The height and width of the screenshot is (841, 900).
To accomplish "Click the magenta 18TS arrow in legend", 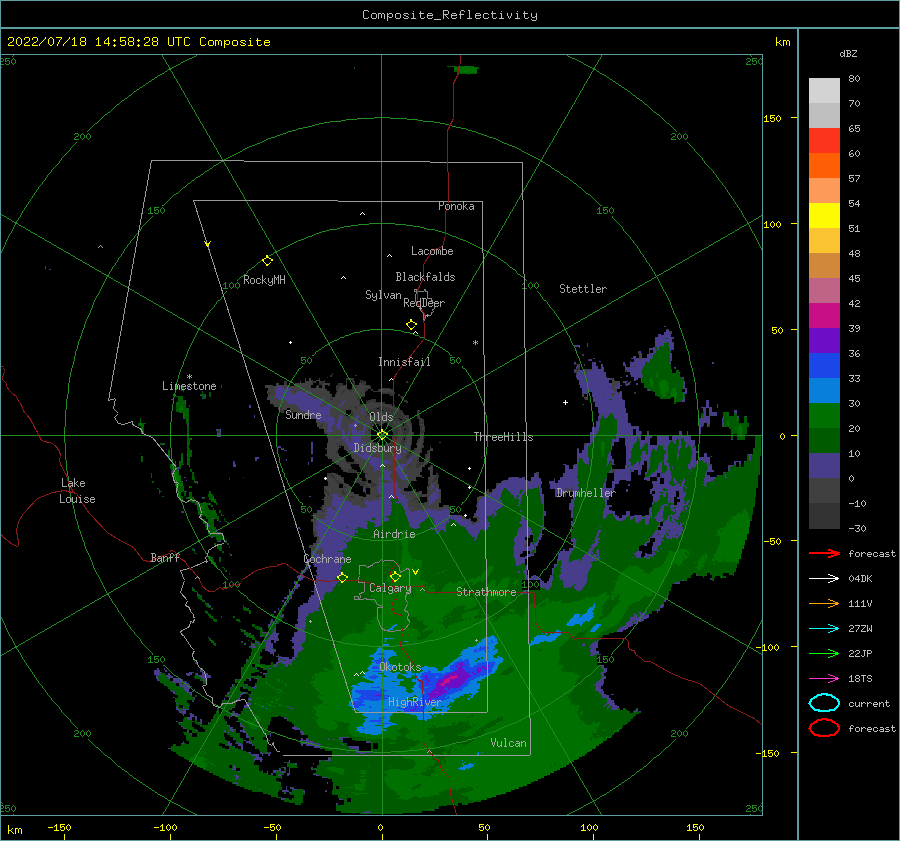I will click(824, 679).
